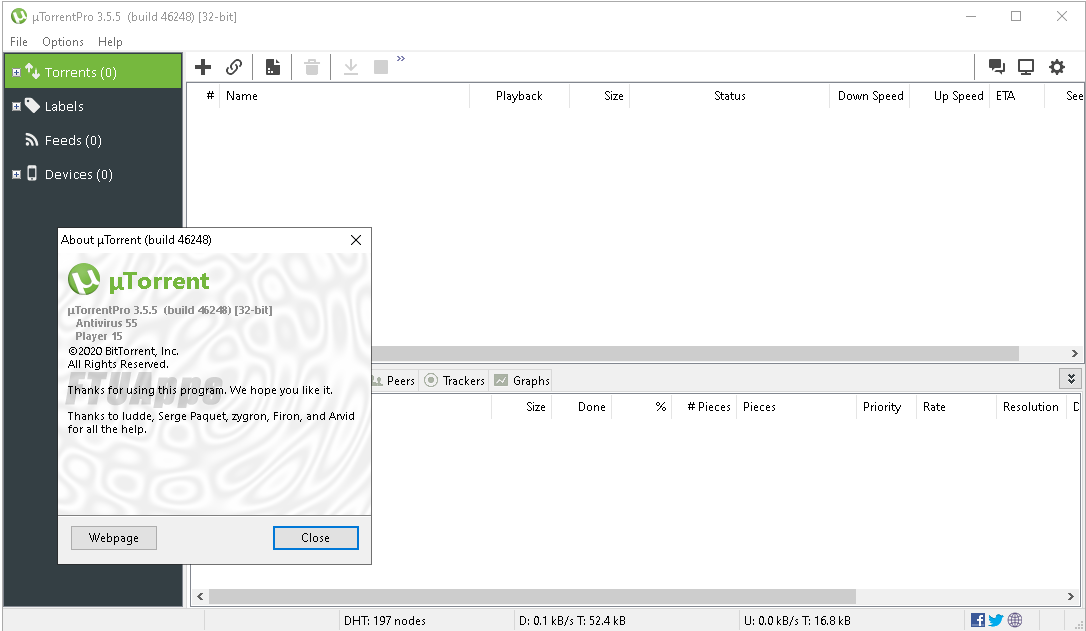Sort by ETA column header
The image size is (1086, 631).
[x=1017, y=96]
